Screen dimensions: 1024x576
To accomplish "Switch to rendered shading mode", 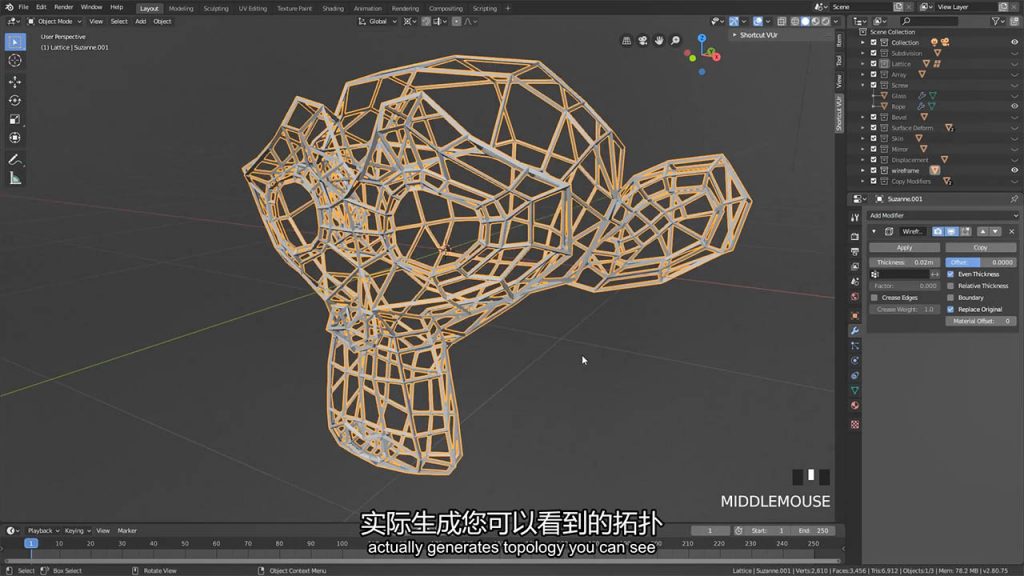I will tap(825, 22).
